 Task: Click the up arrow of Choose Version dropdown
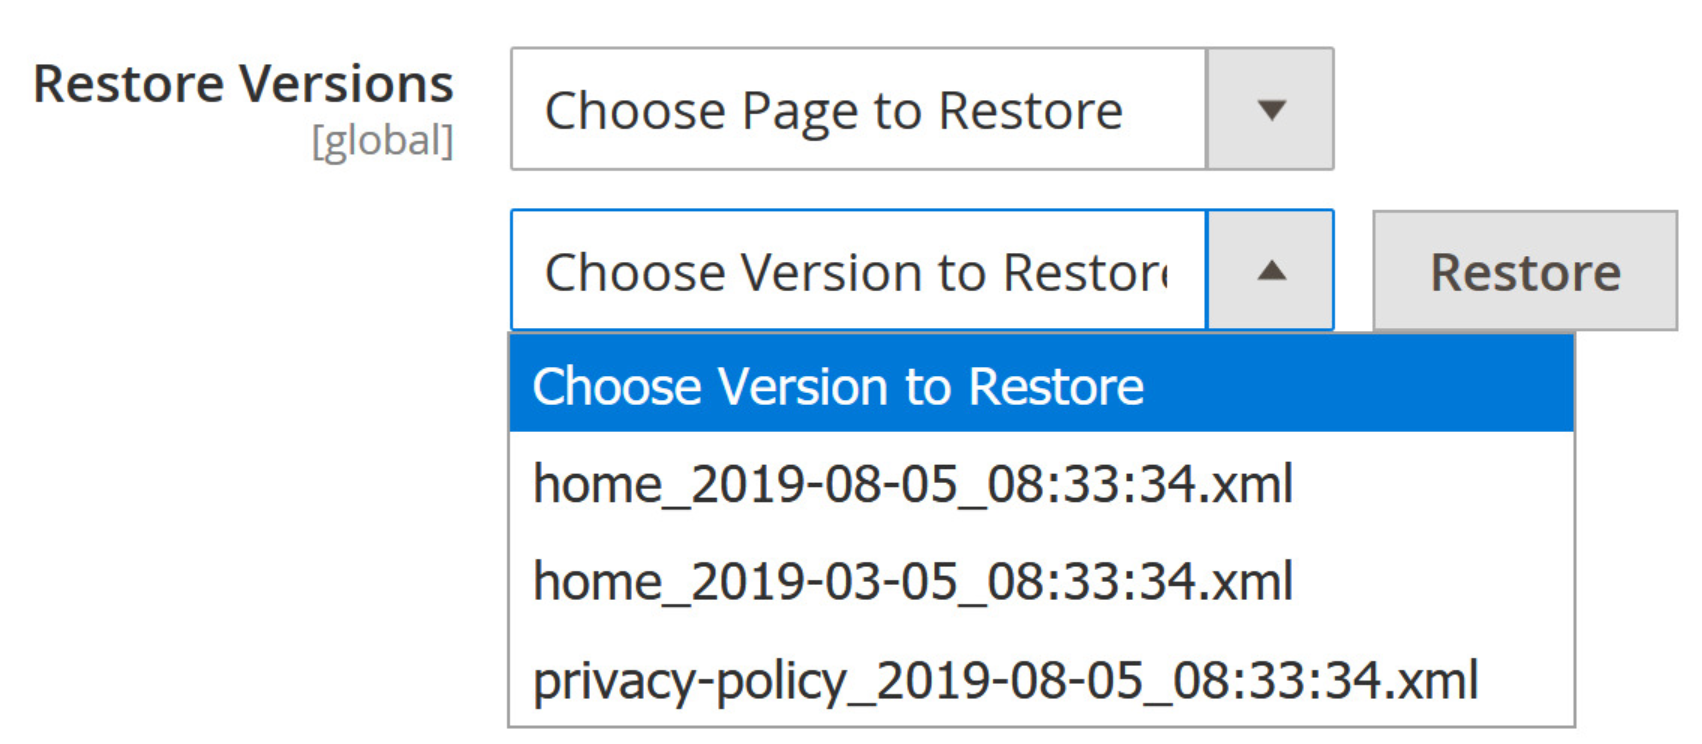click(1270, 270)
